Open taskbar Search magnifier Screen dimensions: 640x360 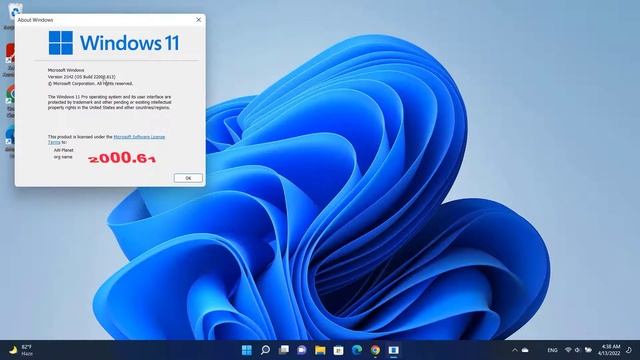pos(265,350)
